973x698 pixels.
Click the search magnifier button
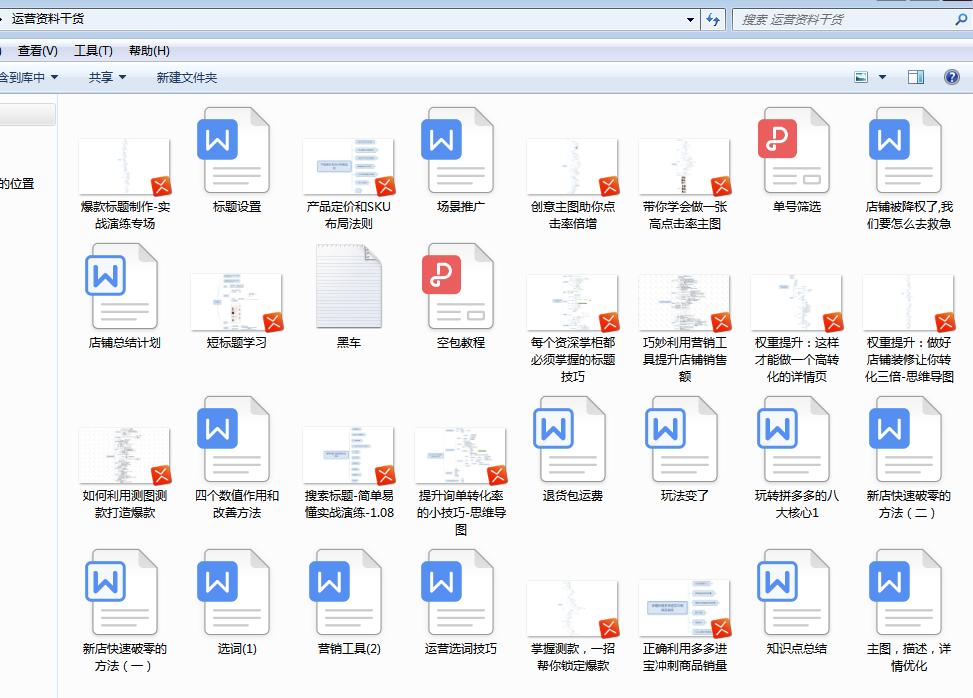(963, 18)
